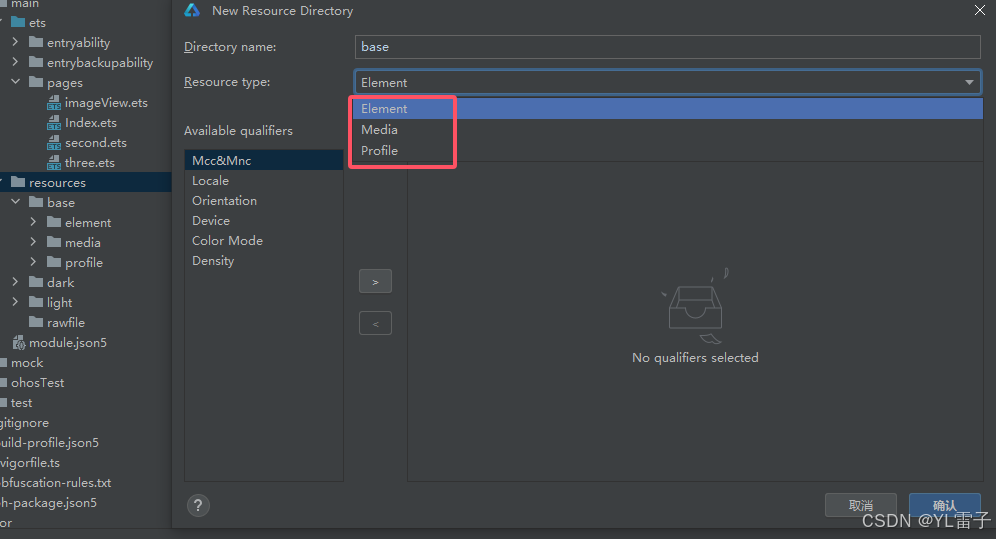Open second.ets in project tree
996x539 pixels.
coord(96,143)
